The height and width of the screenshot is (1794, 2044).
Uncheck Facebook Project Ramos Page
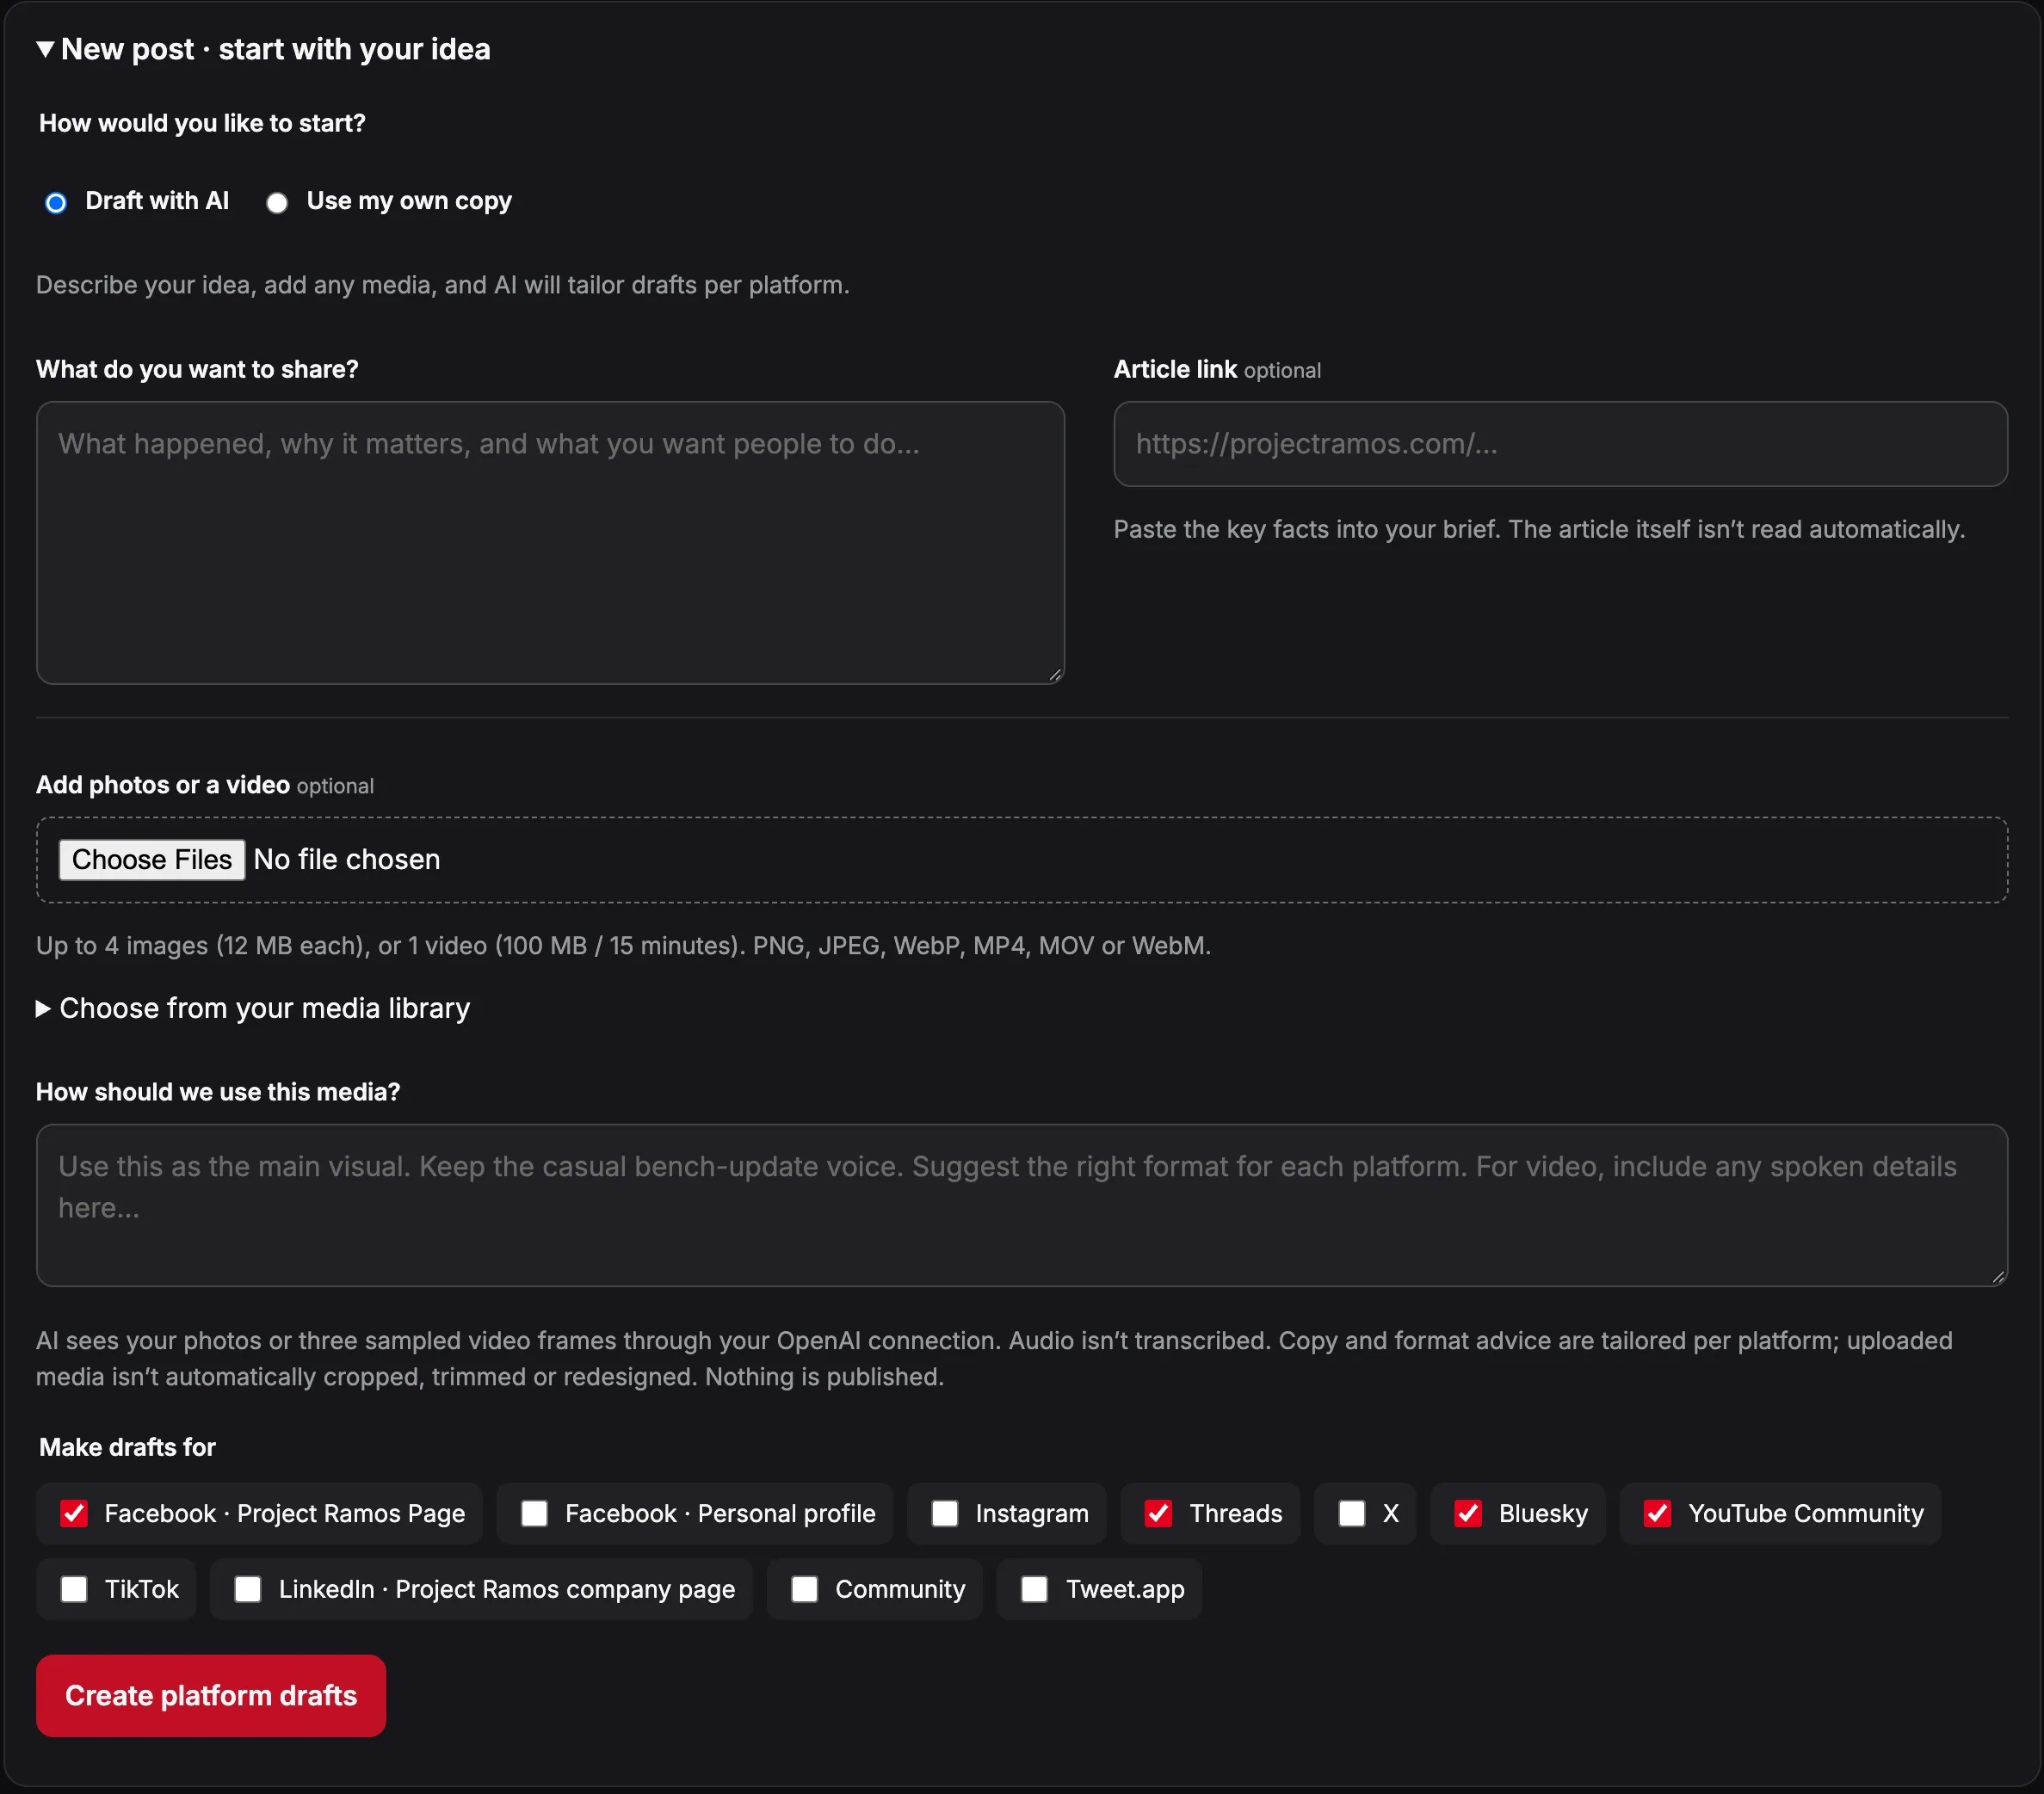[74, 1514]
